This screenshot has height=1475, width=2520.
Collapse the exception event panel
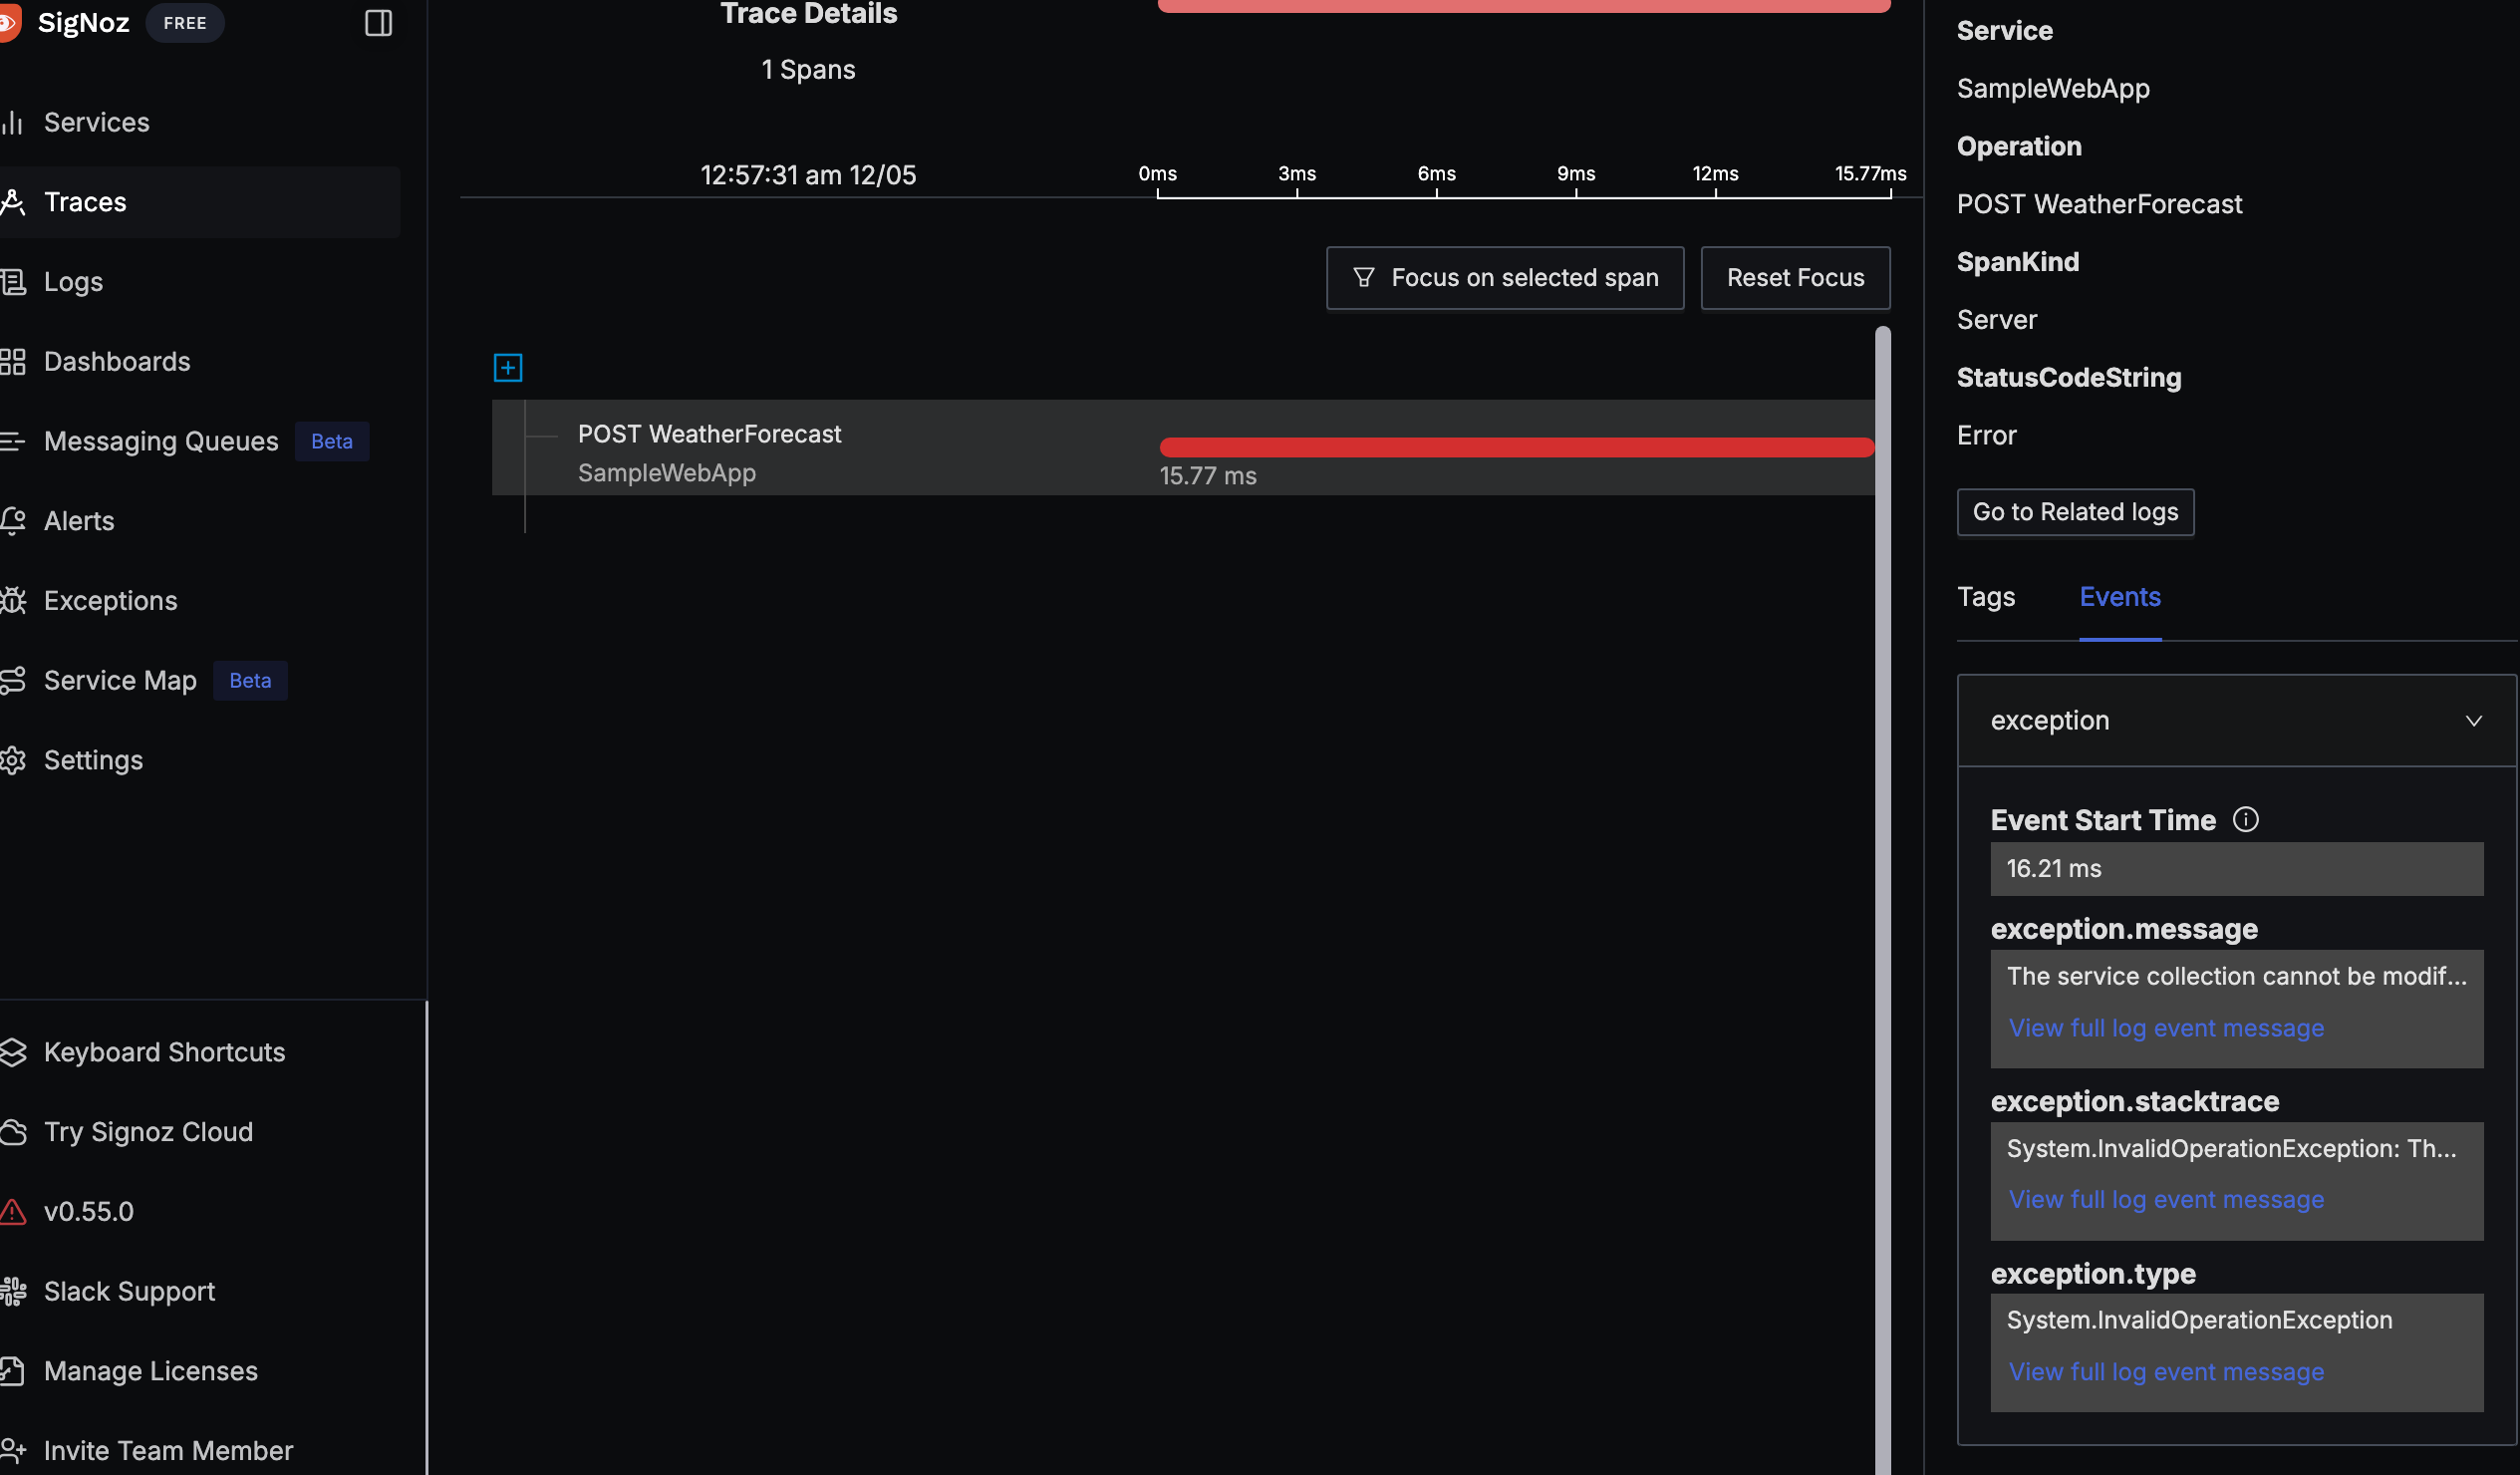click(2473, 721)
